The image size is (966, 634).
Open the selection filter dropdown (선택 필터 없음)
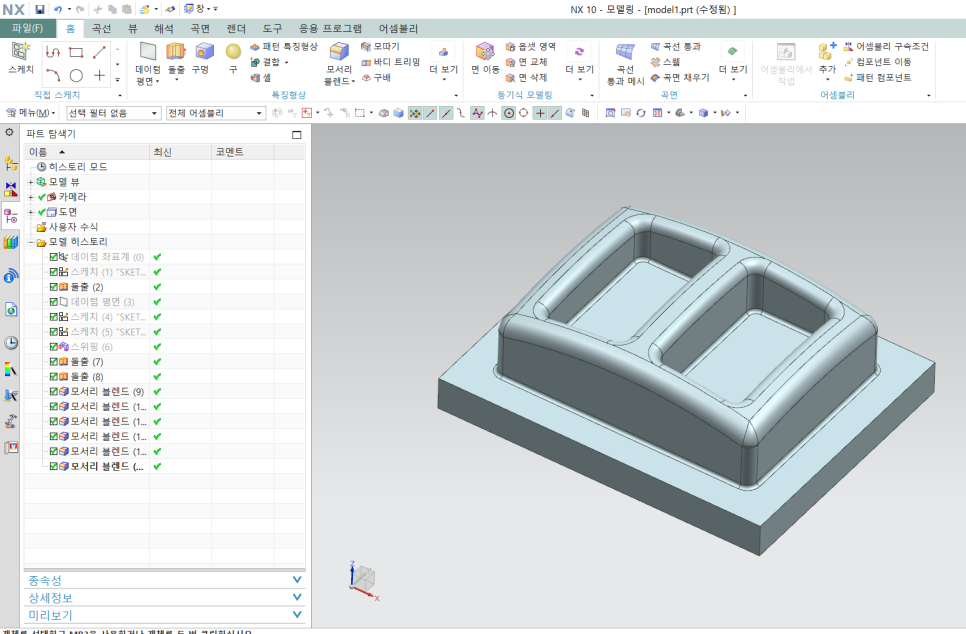[113, 113]
